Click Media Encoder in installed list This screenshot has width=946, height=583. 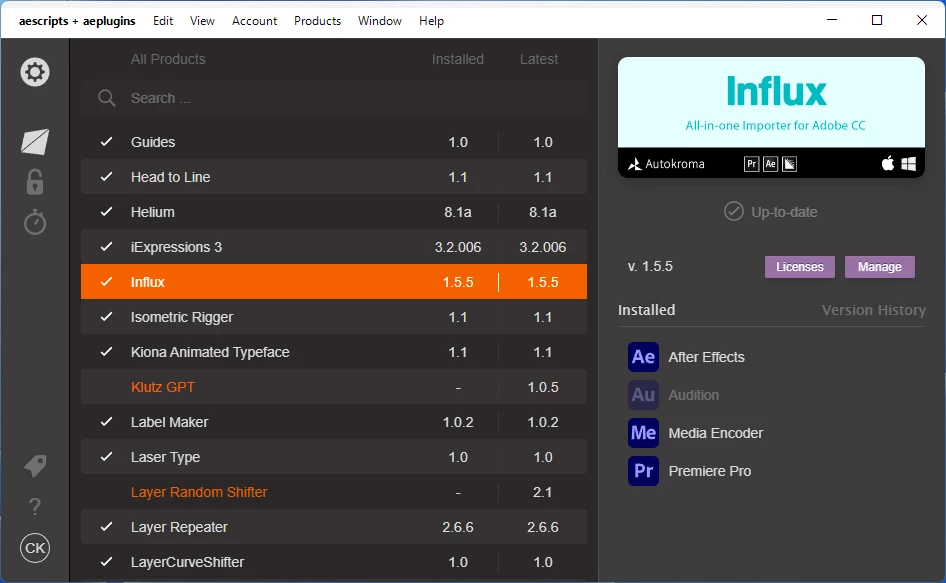point(716,433)
